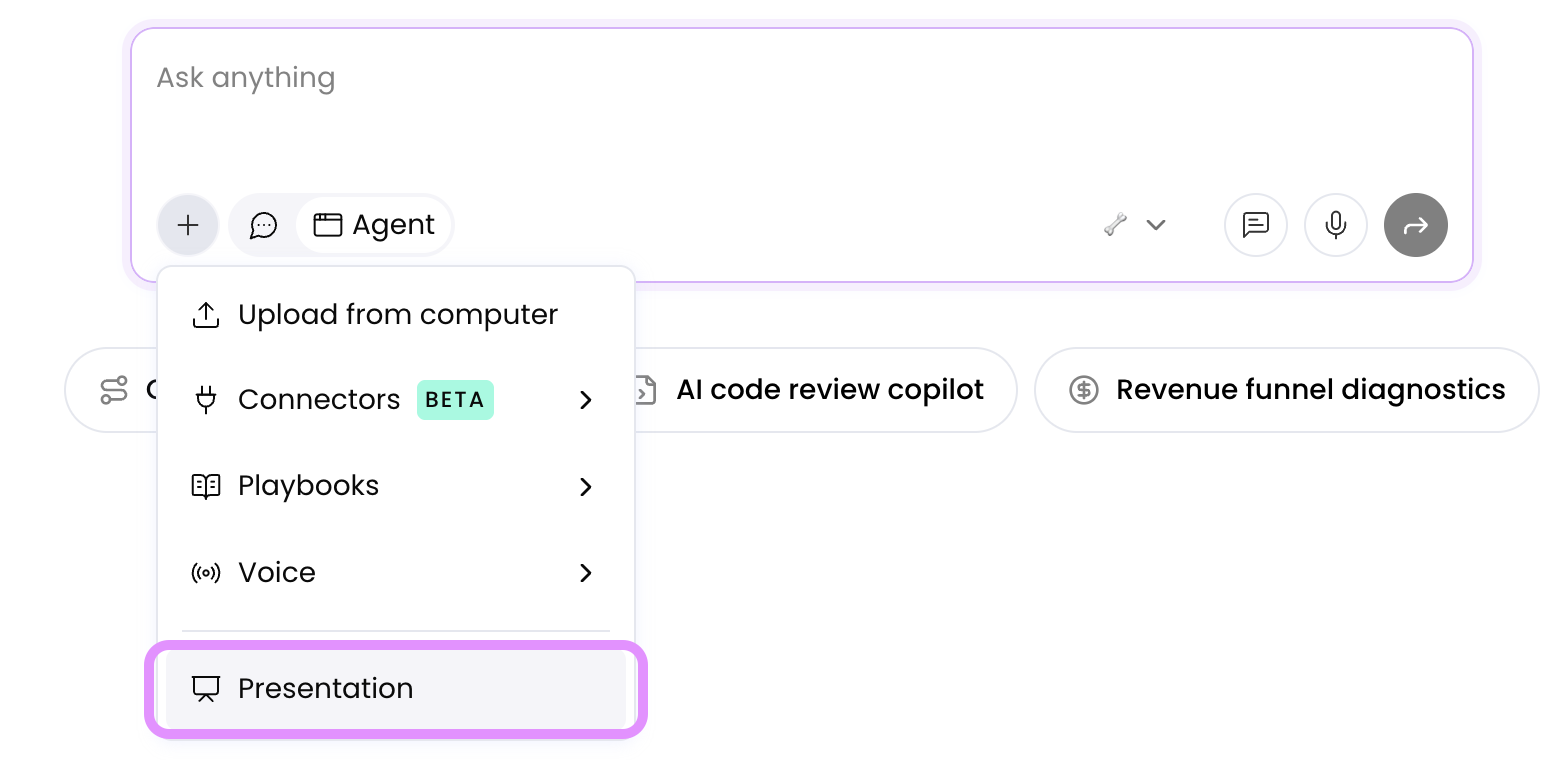The width and height of the screenshot is (1558, 760).
Task: Focus the Ask anything input field
Action: [800, 110]
